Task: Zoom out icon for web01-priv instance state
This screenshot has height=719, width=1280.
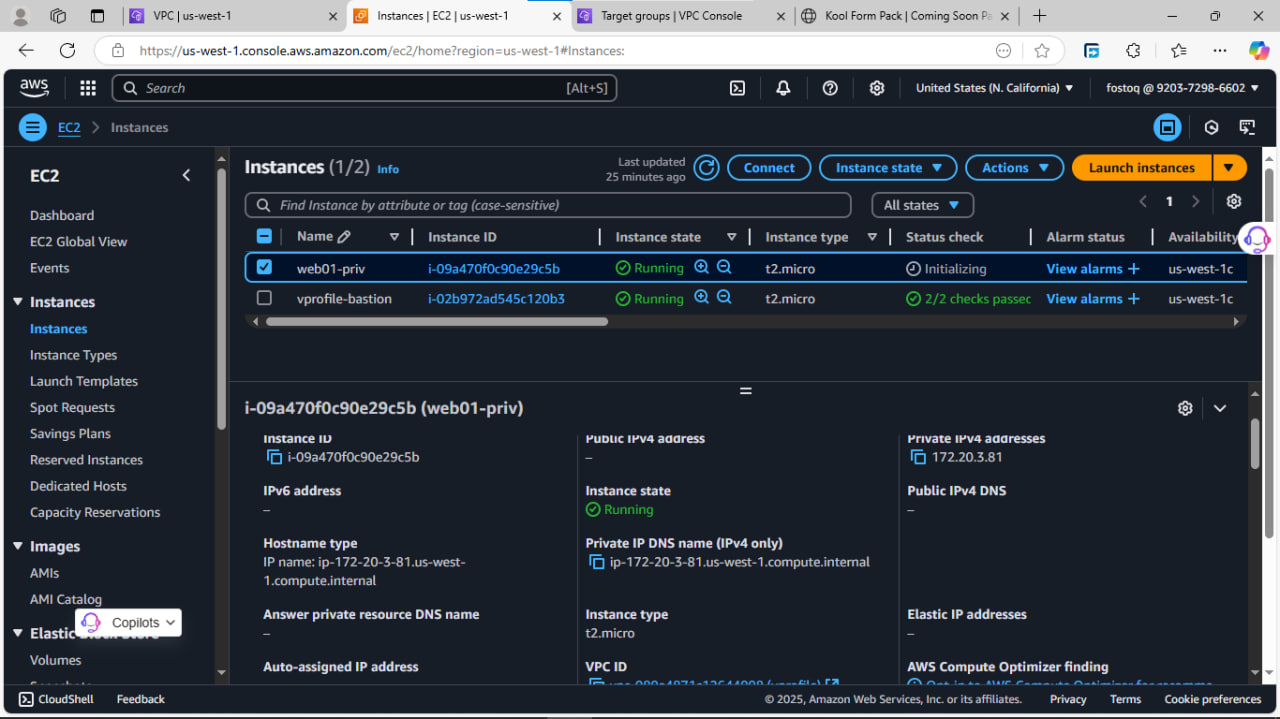Action: point(724,268)
